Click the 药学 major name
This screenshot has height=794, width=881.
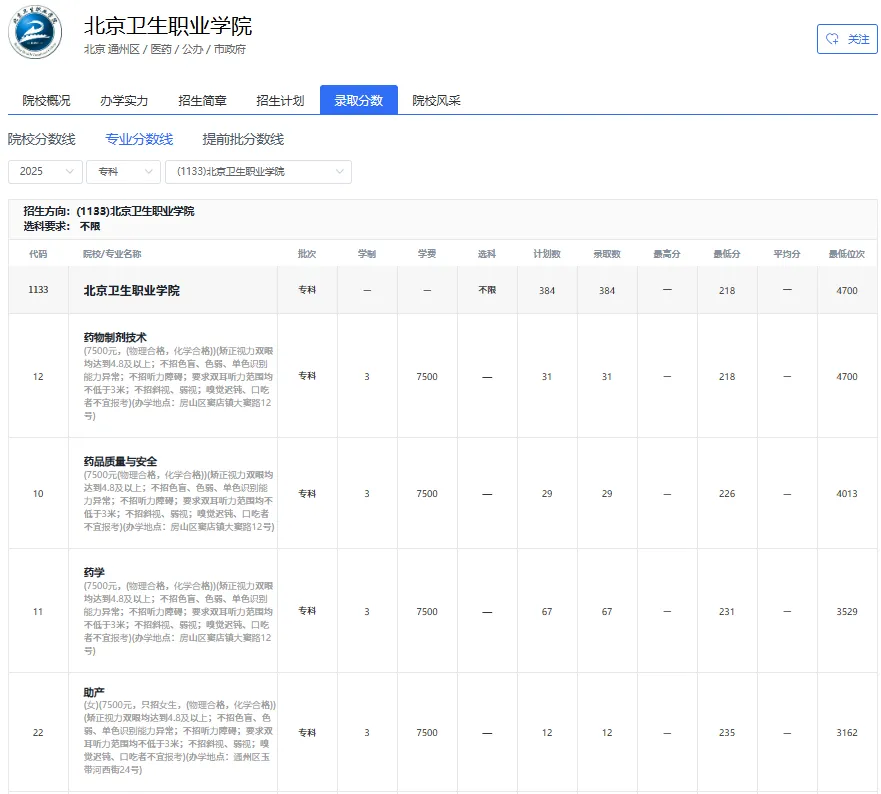pyautogui.click(x=94, y=572)
